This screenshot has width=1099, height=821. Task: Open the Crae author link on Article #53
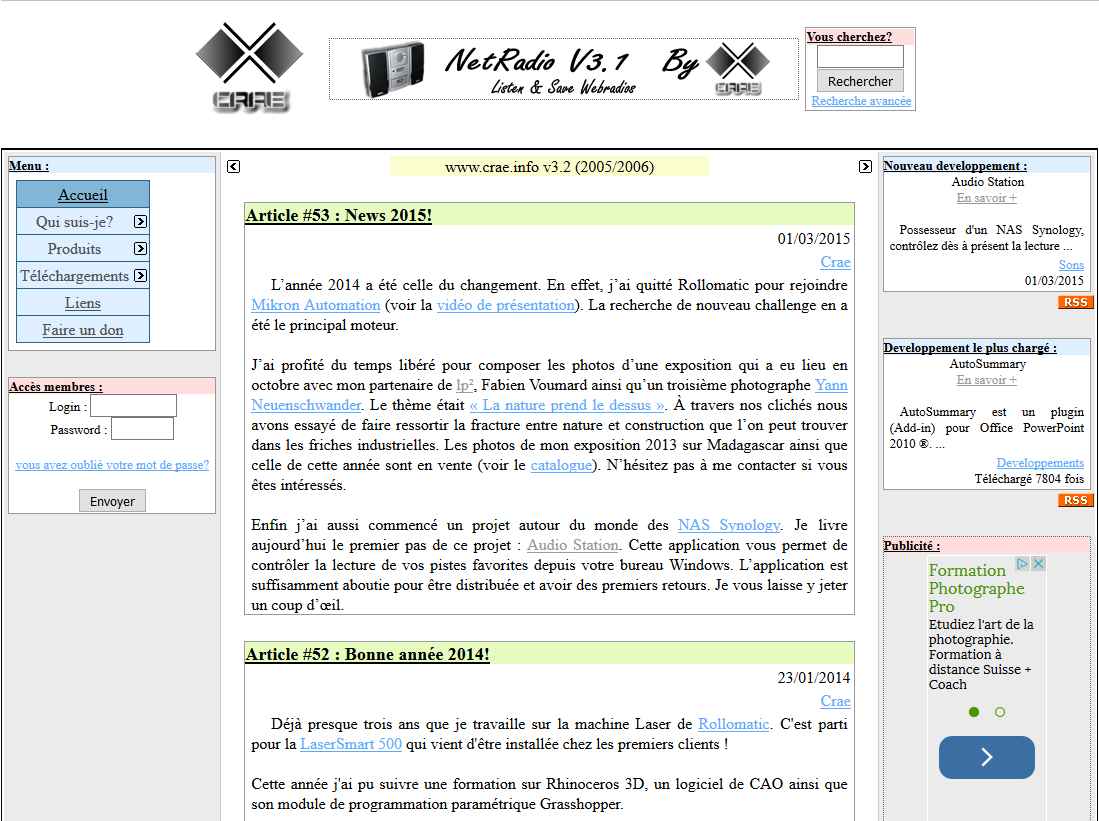(835, 262)
